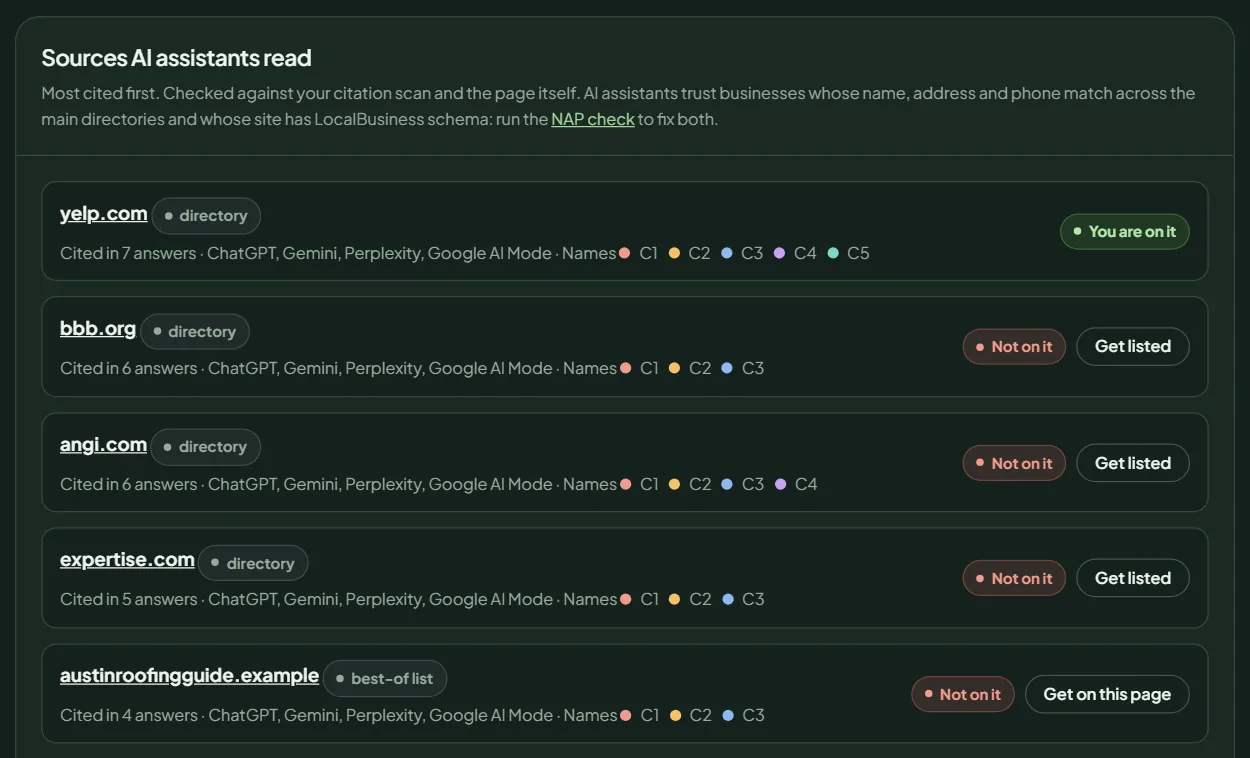Click Get on this page button
The image size is (1250, 758).
pos(1107,694)
